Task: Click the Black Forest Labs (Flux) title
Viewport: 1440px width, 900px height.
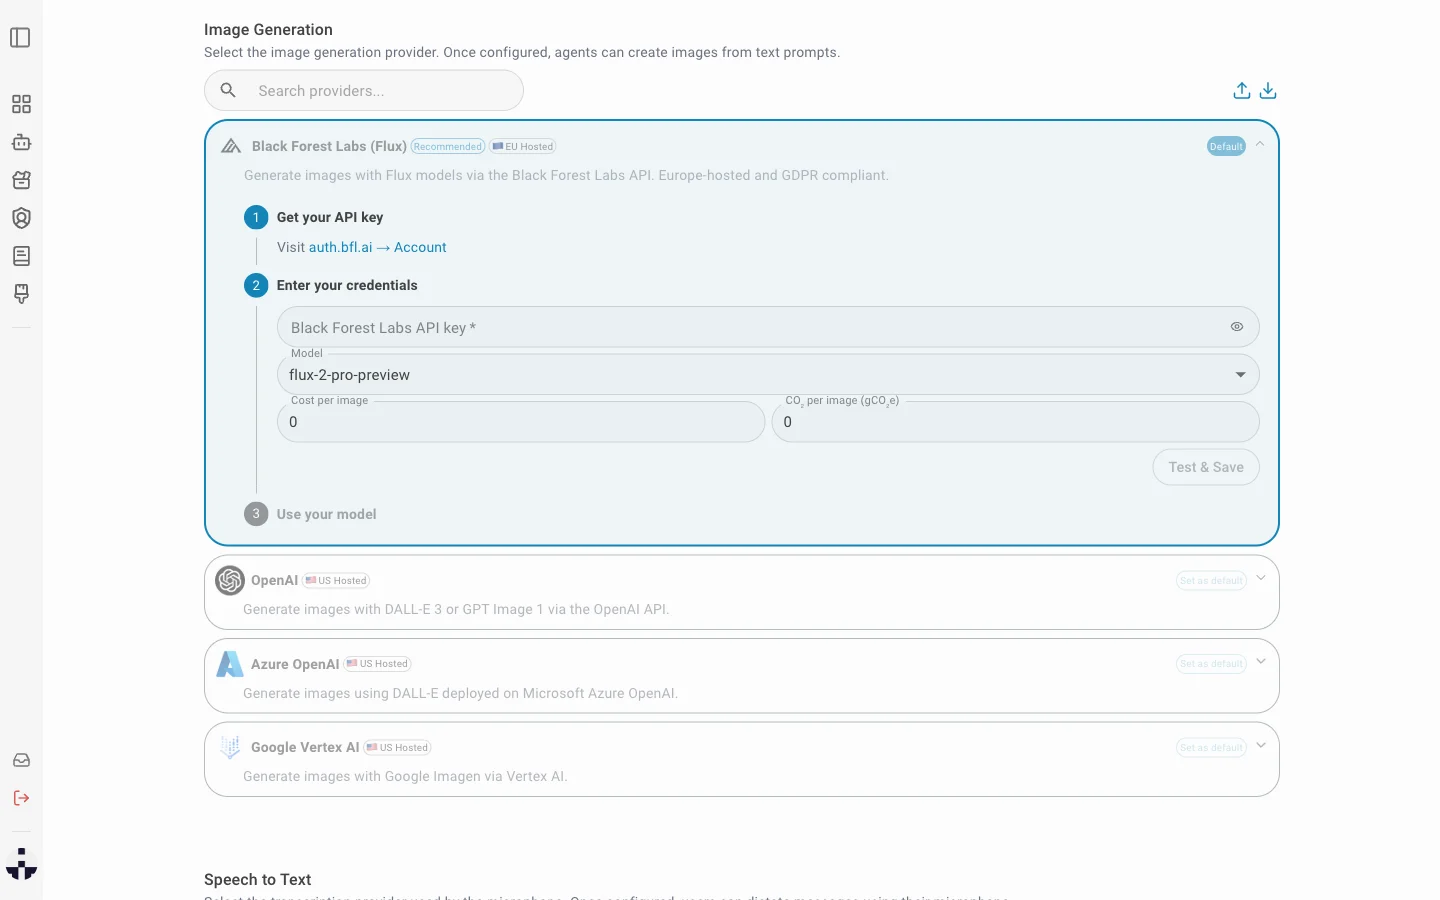Action: click(329, 146)
